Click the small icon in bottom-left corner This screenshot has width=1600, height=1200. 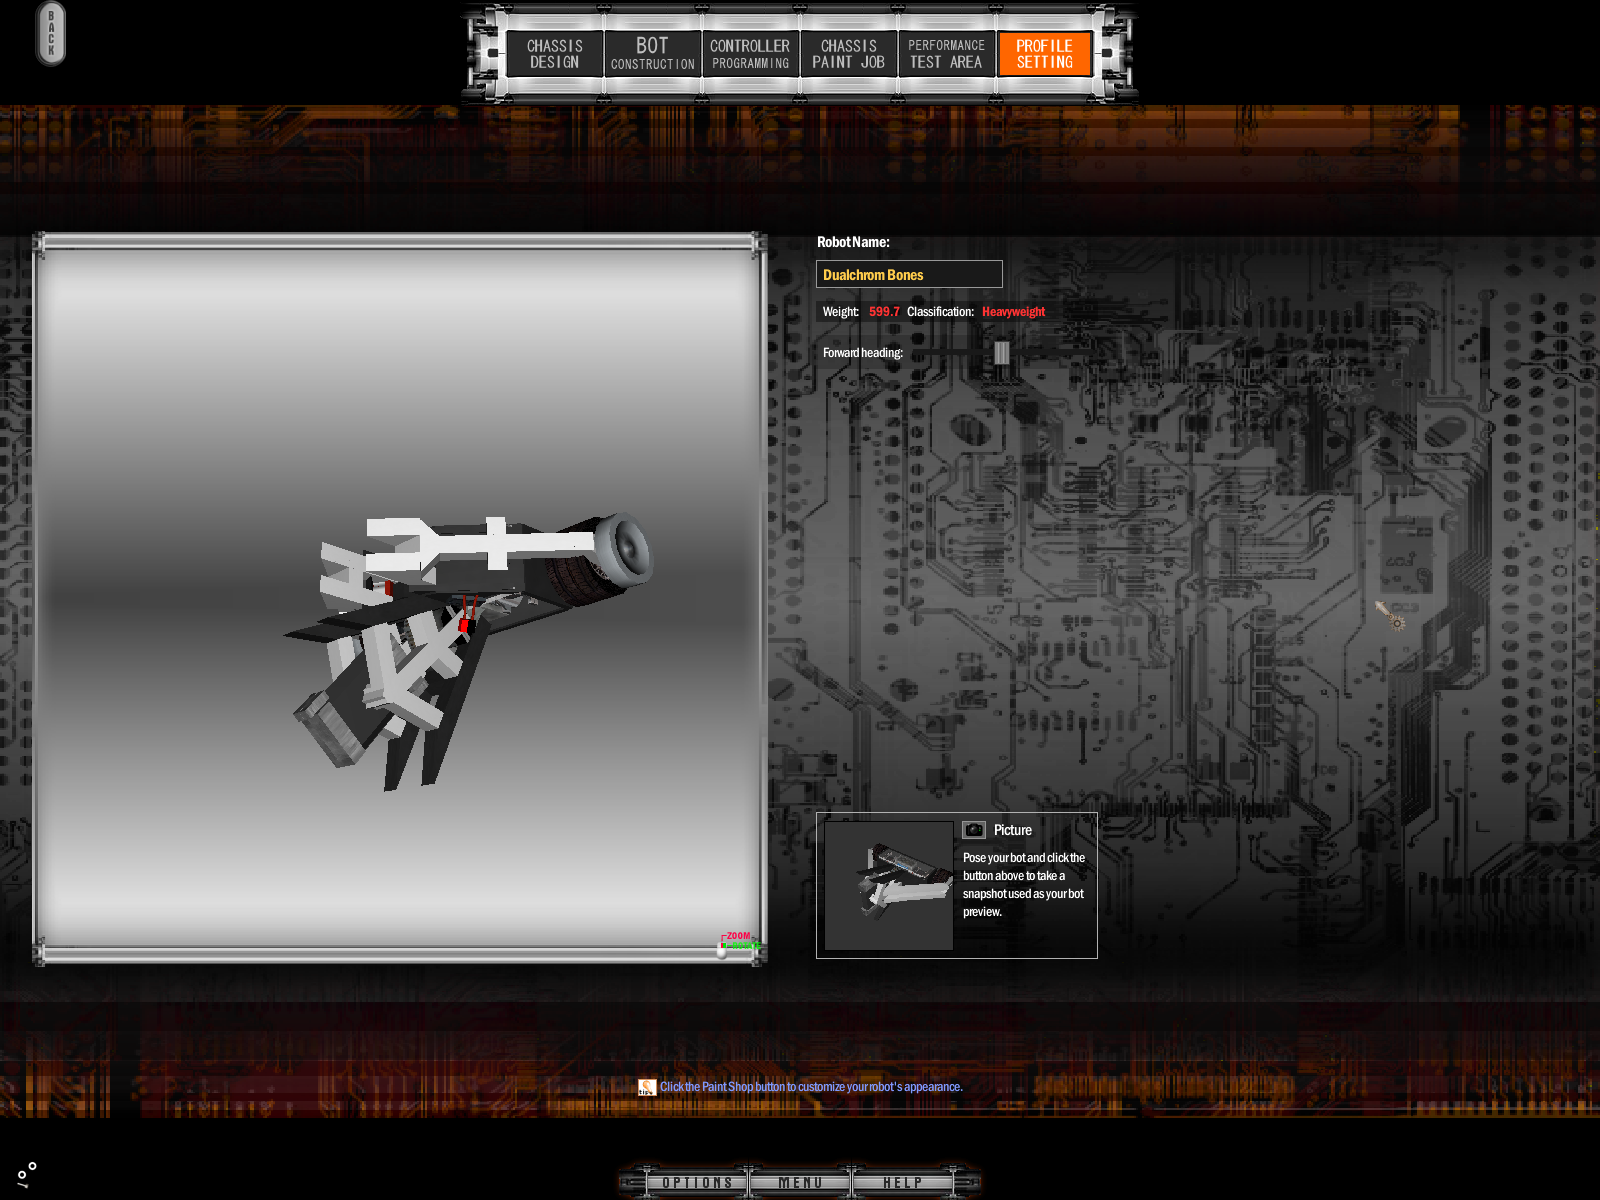pyautogui.click(x=27, y=1174)
